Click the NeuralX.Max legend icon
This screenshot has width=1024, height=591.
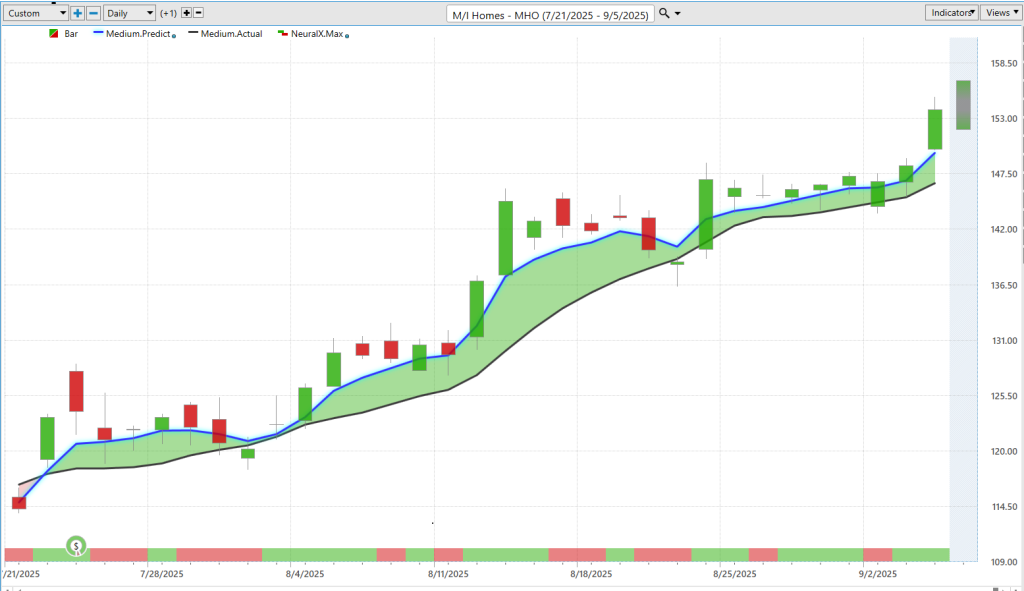point(282,33)
